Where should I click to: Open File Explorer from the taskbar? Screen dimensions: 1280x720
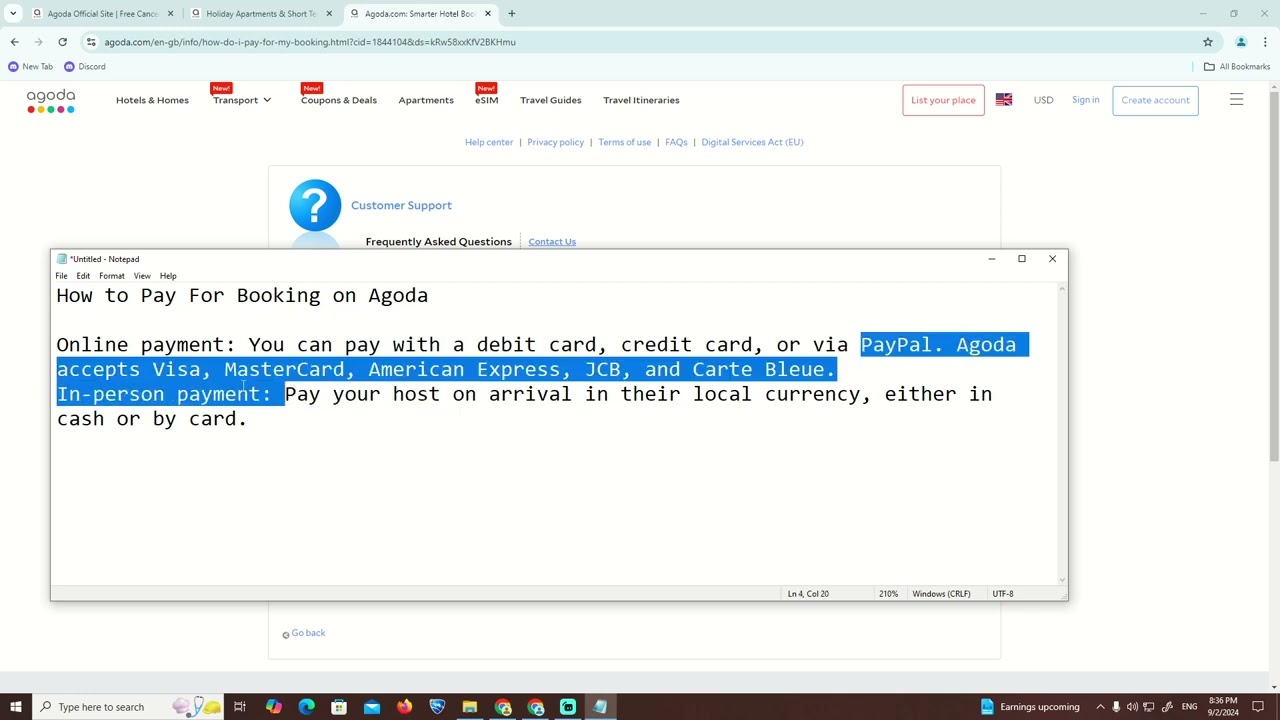pyautogui.click(x=470, y=707)
